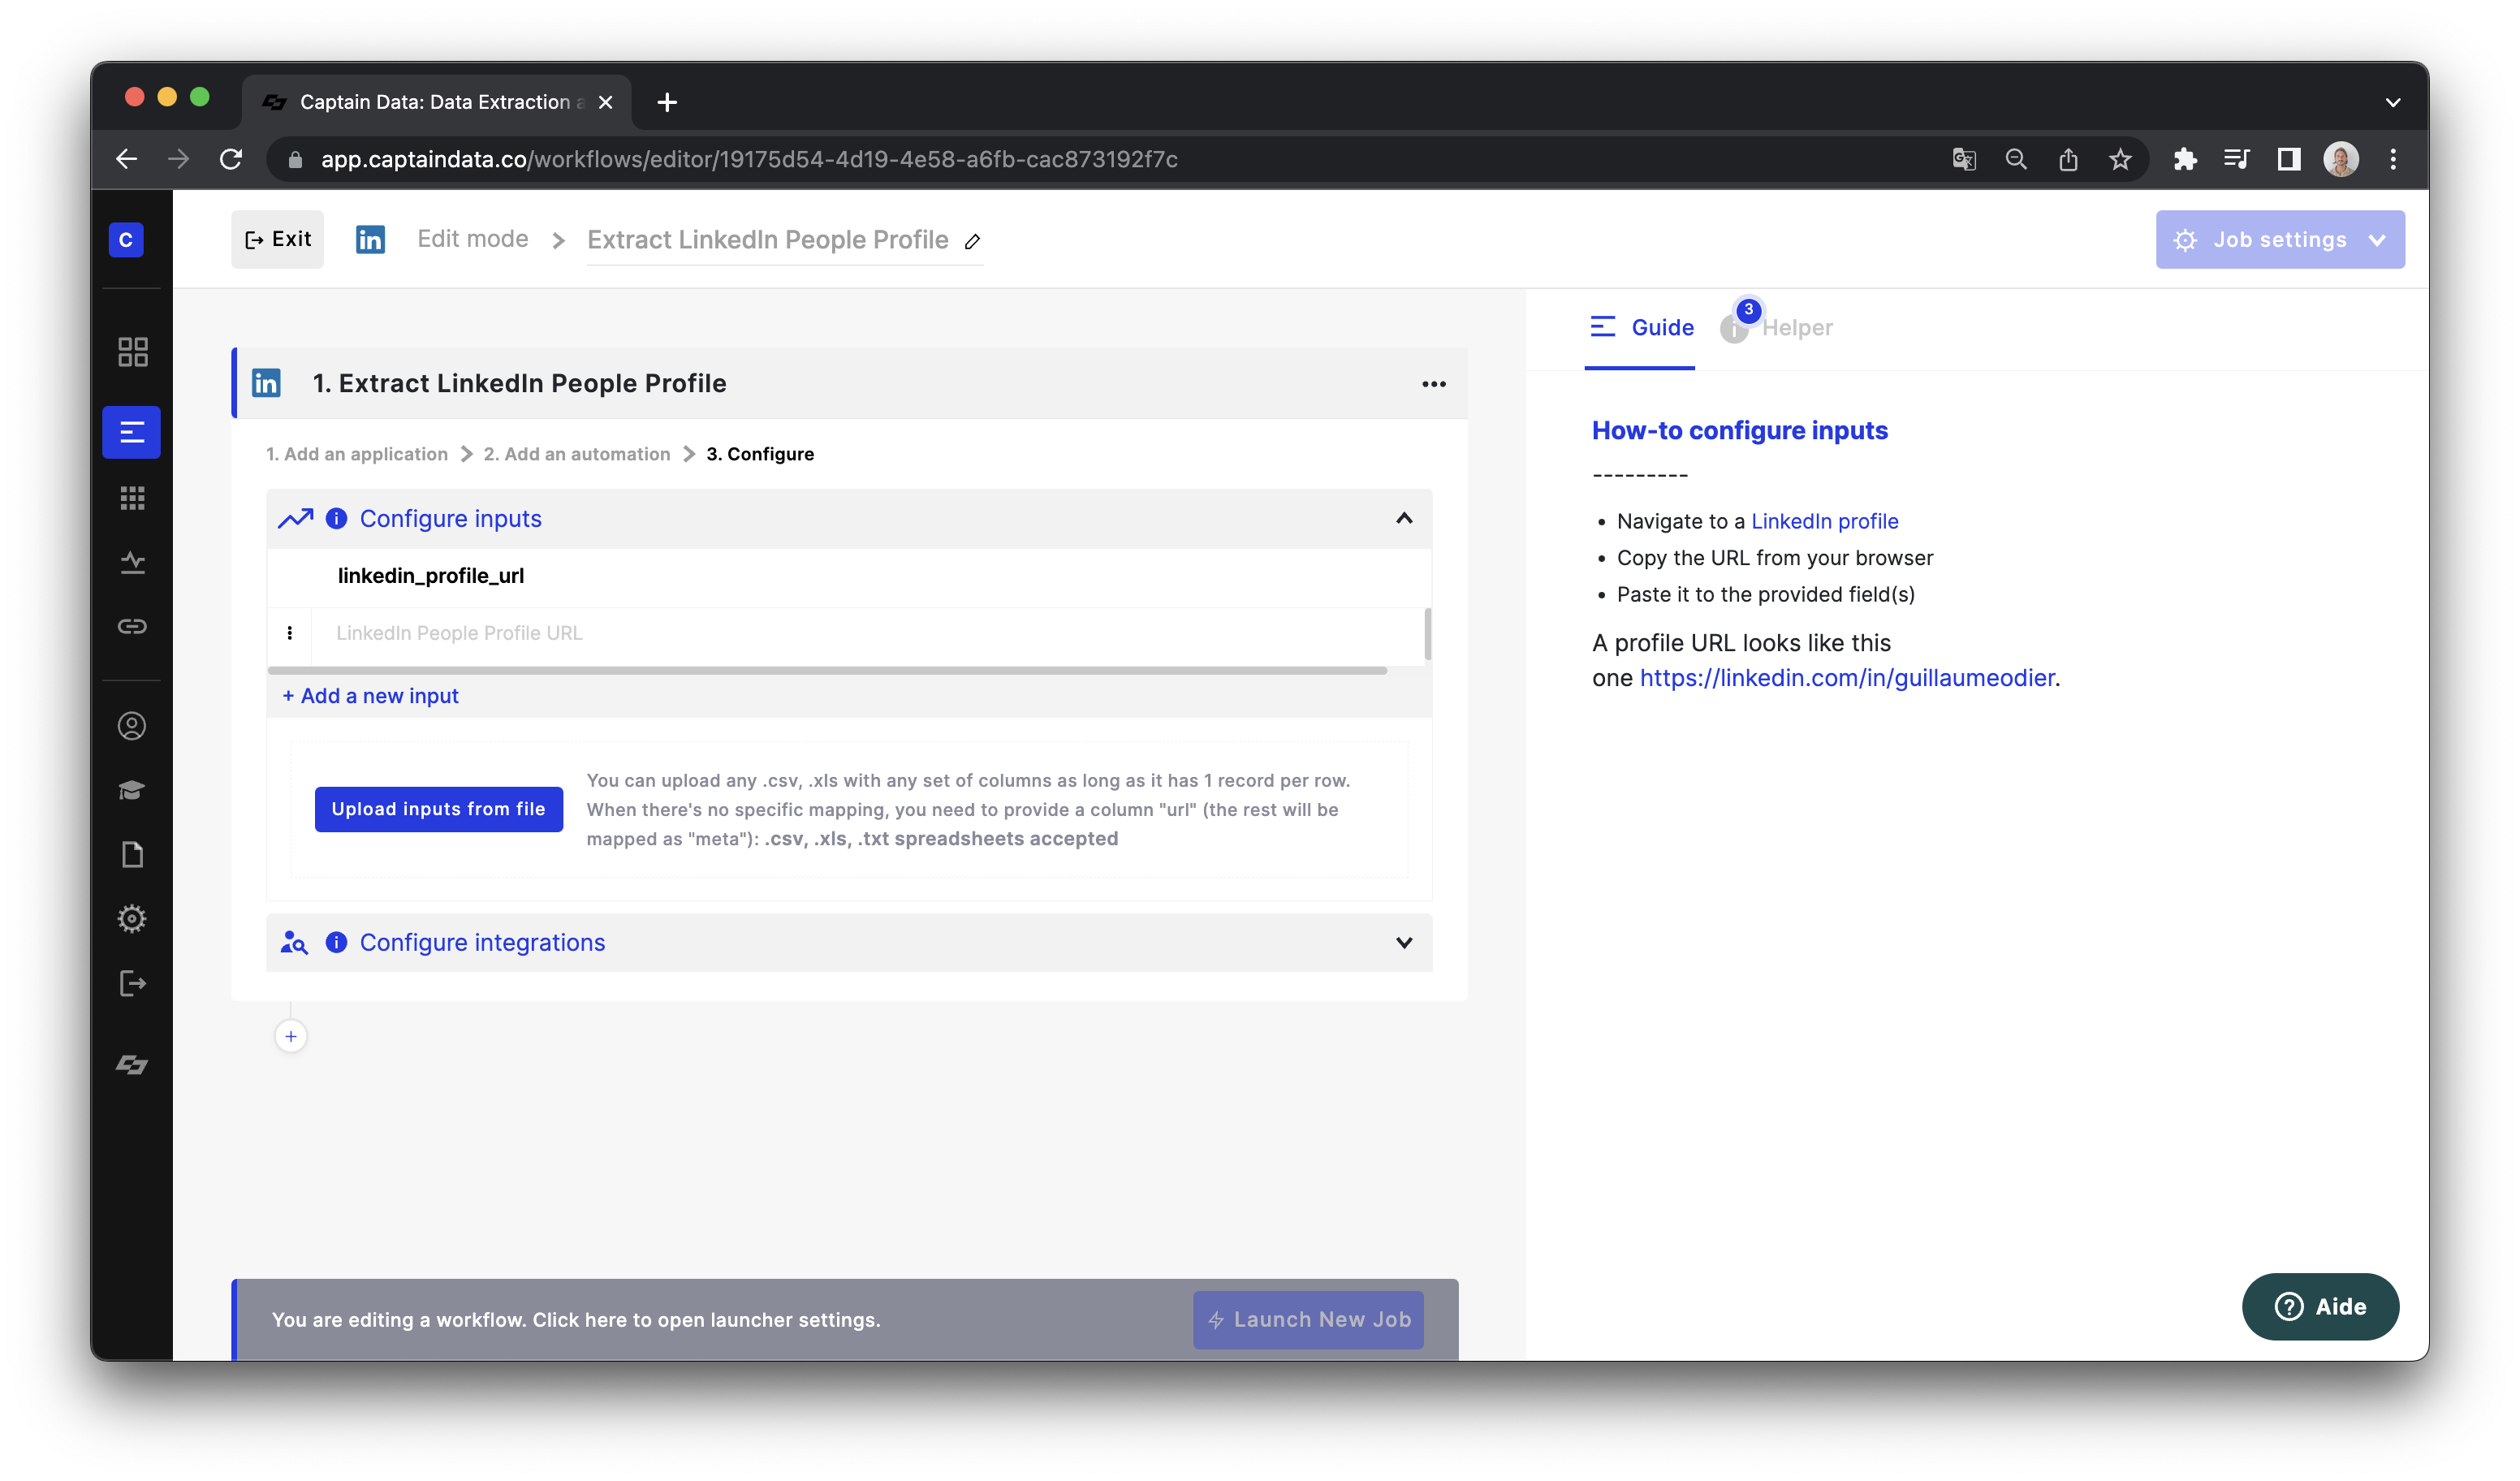The height and width of the screenshot is (1481, 2520).
Task: Switch to the Guide tab
Action: coord(1641,328)
